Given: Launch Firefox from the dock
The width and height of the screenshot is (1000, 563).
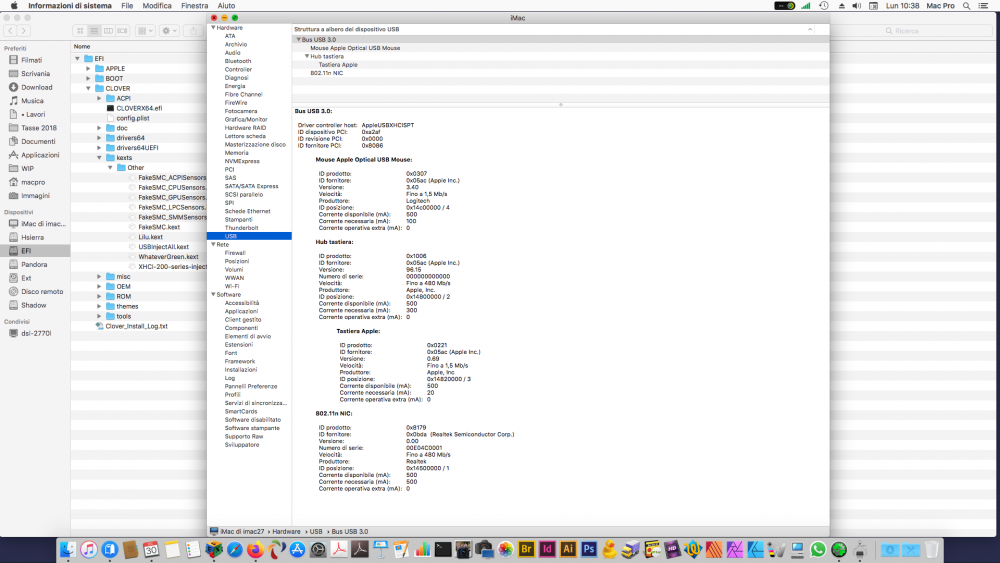Looking at the screenshot, I should [256, 550].
